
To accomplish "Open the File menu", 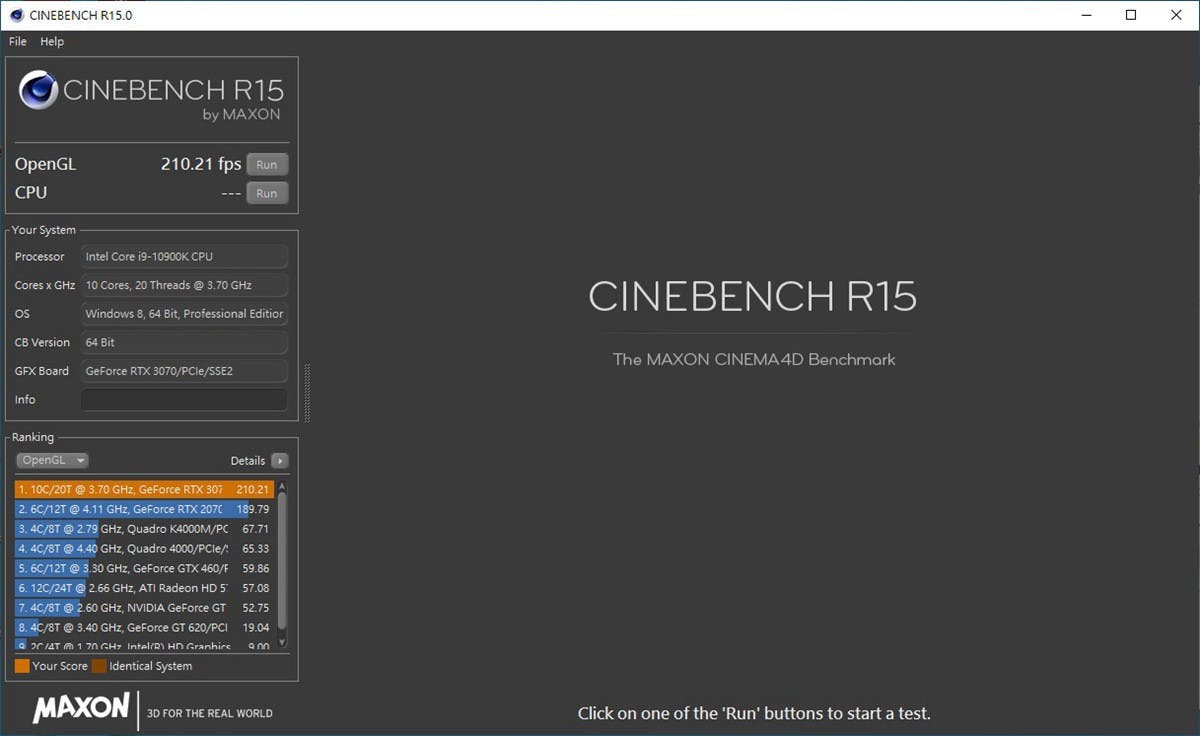I will pyautogui.click(x=18, y=42).
